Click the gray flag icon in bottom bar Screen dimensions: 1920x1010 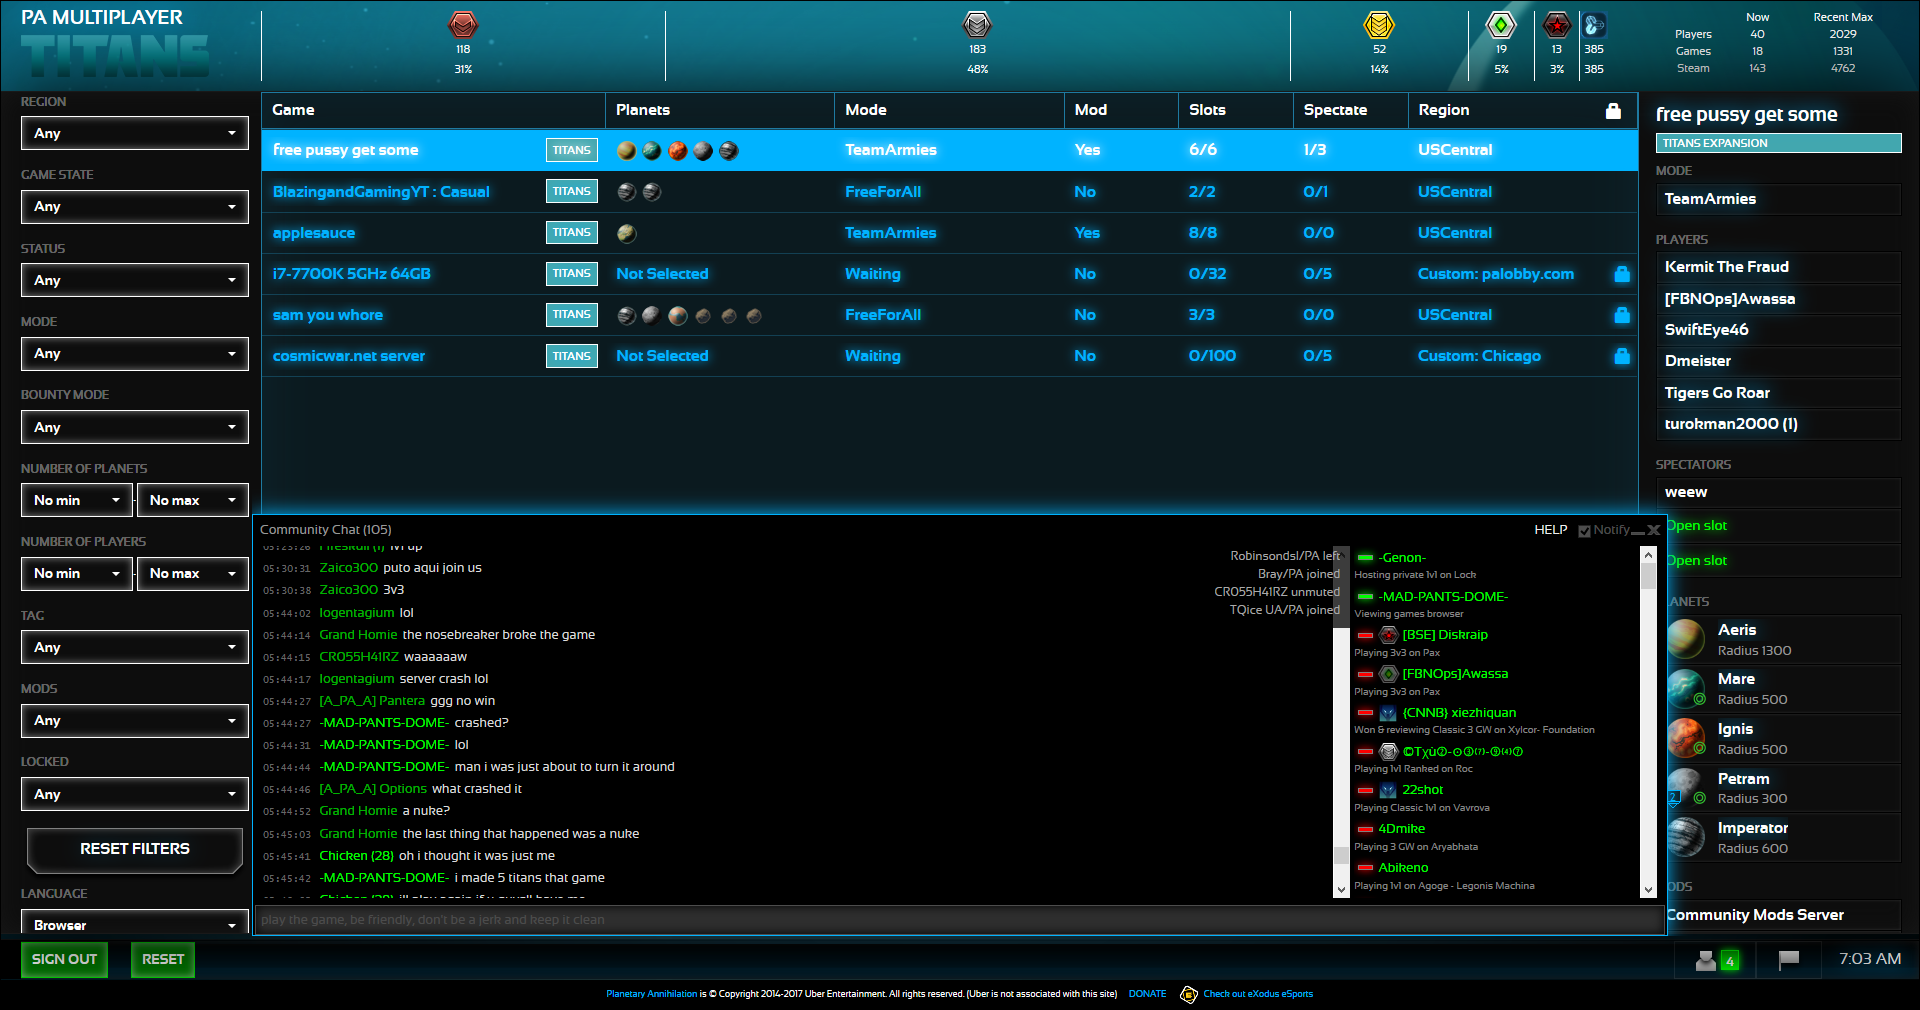pyautogui.click(x=1789, y=960)
